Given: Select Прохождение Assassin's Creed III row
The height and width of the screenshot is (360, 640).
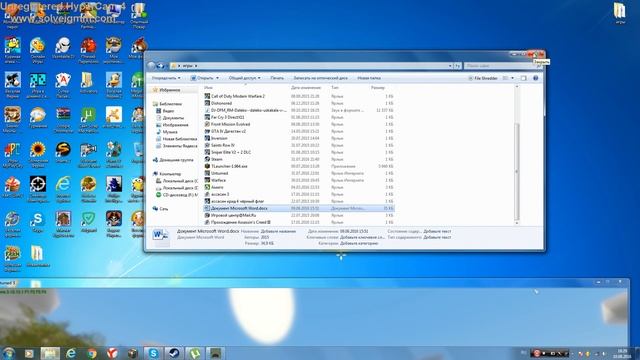Looking at the screenshot, I should tap(299, 222).
